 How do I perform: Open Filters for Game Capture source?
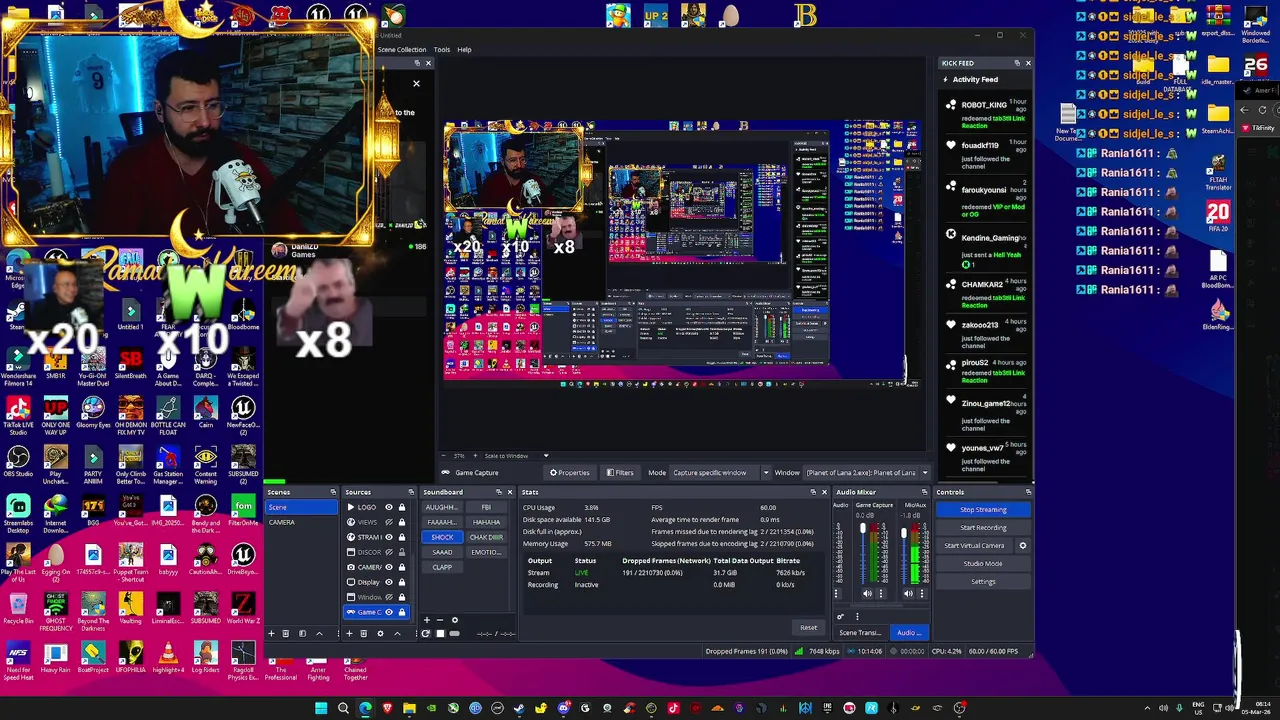point(619,472)
